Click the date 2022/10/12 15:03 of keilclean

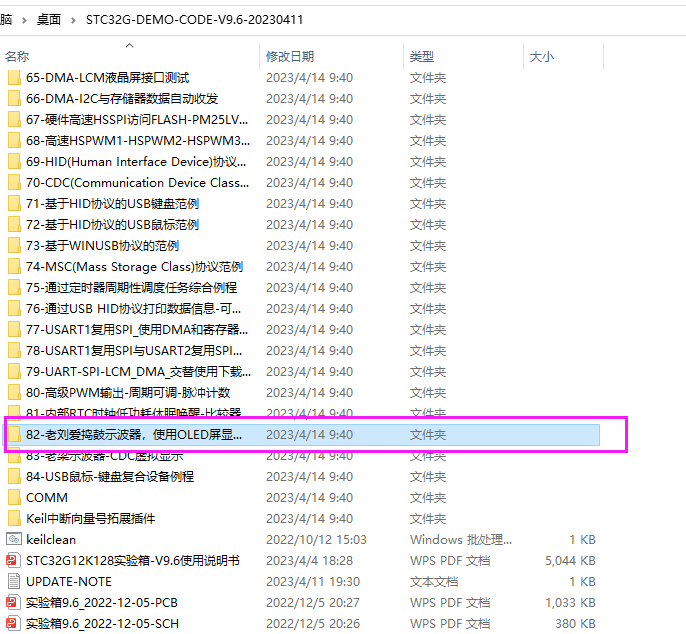click(316, 540)
